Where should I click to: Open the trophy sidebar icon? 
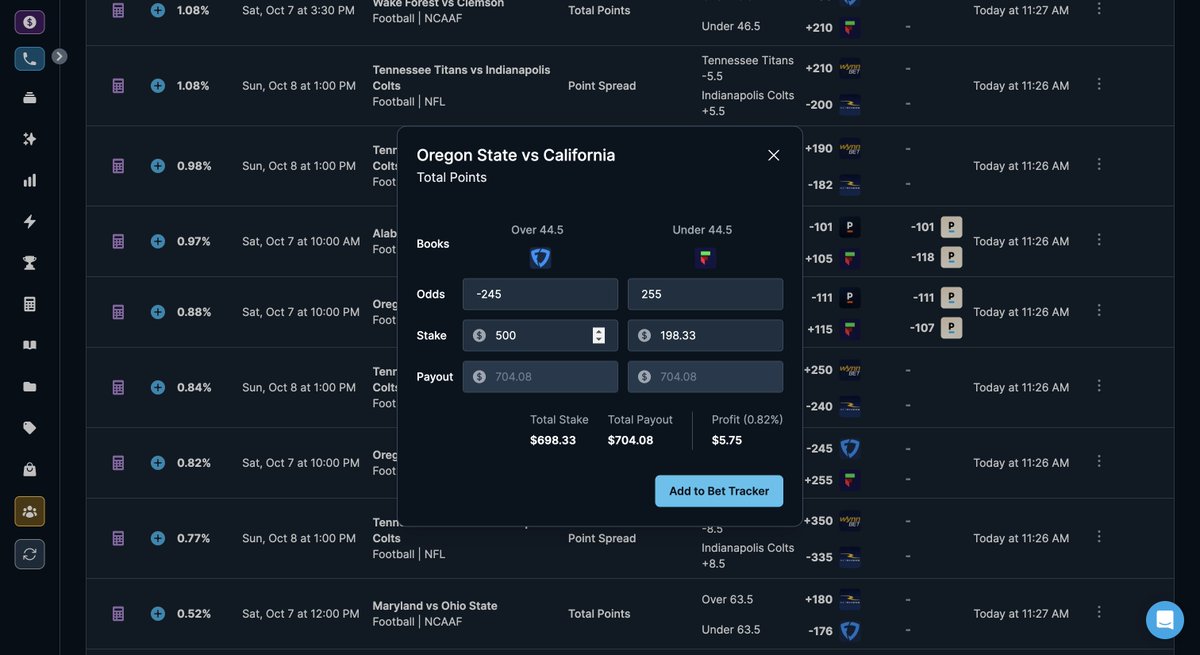pos(29,263)
